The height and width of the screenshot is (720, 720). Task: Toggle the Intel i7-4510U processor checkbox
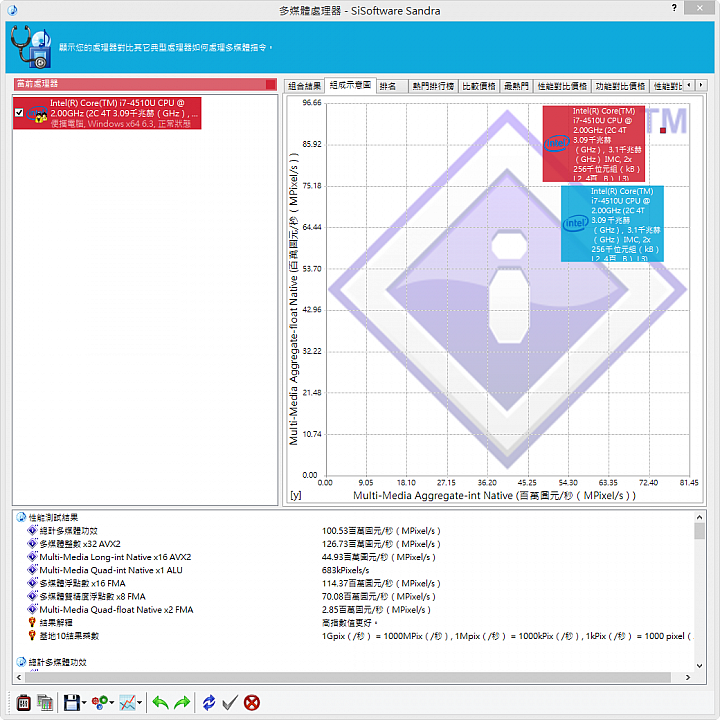tap(19, 112)
